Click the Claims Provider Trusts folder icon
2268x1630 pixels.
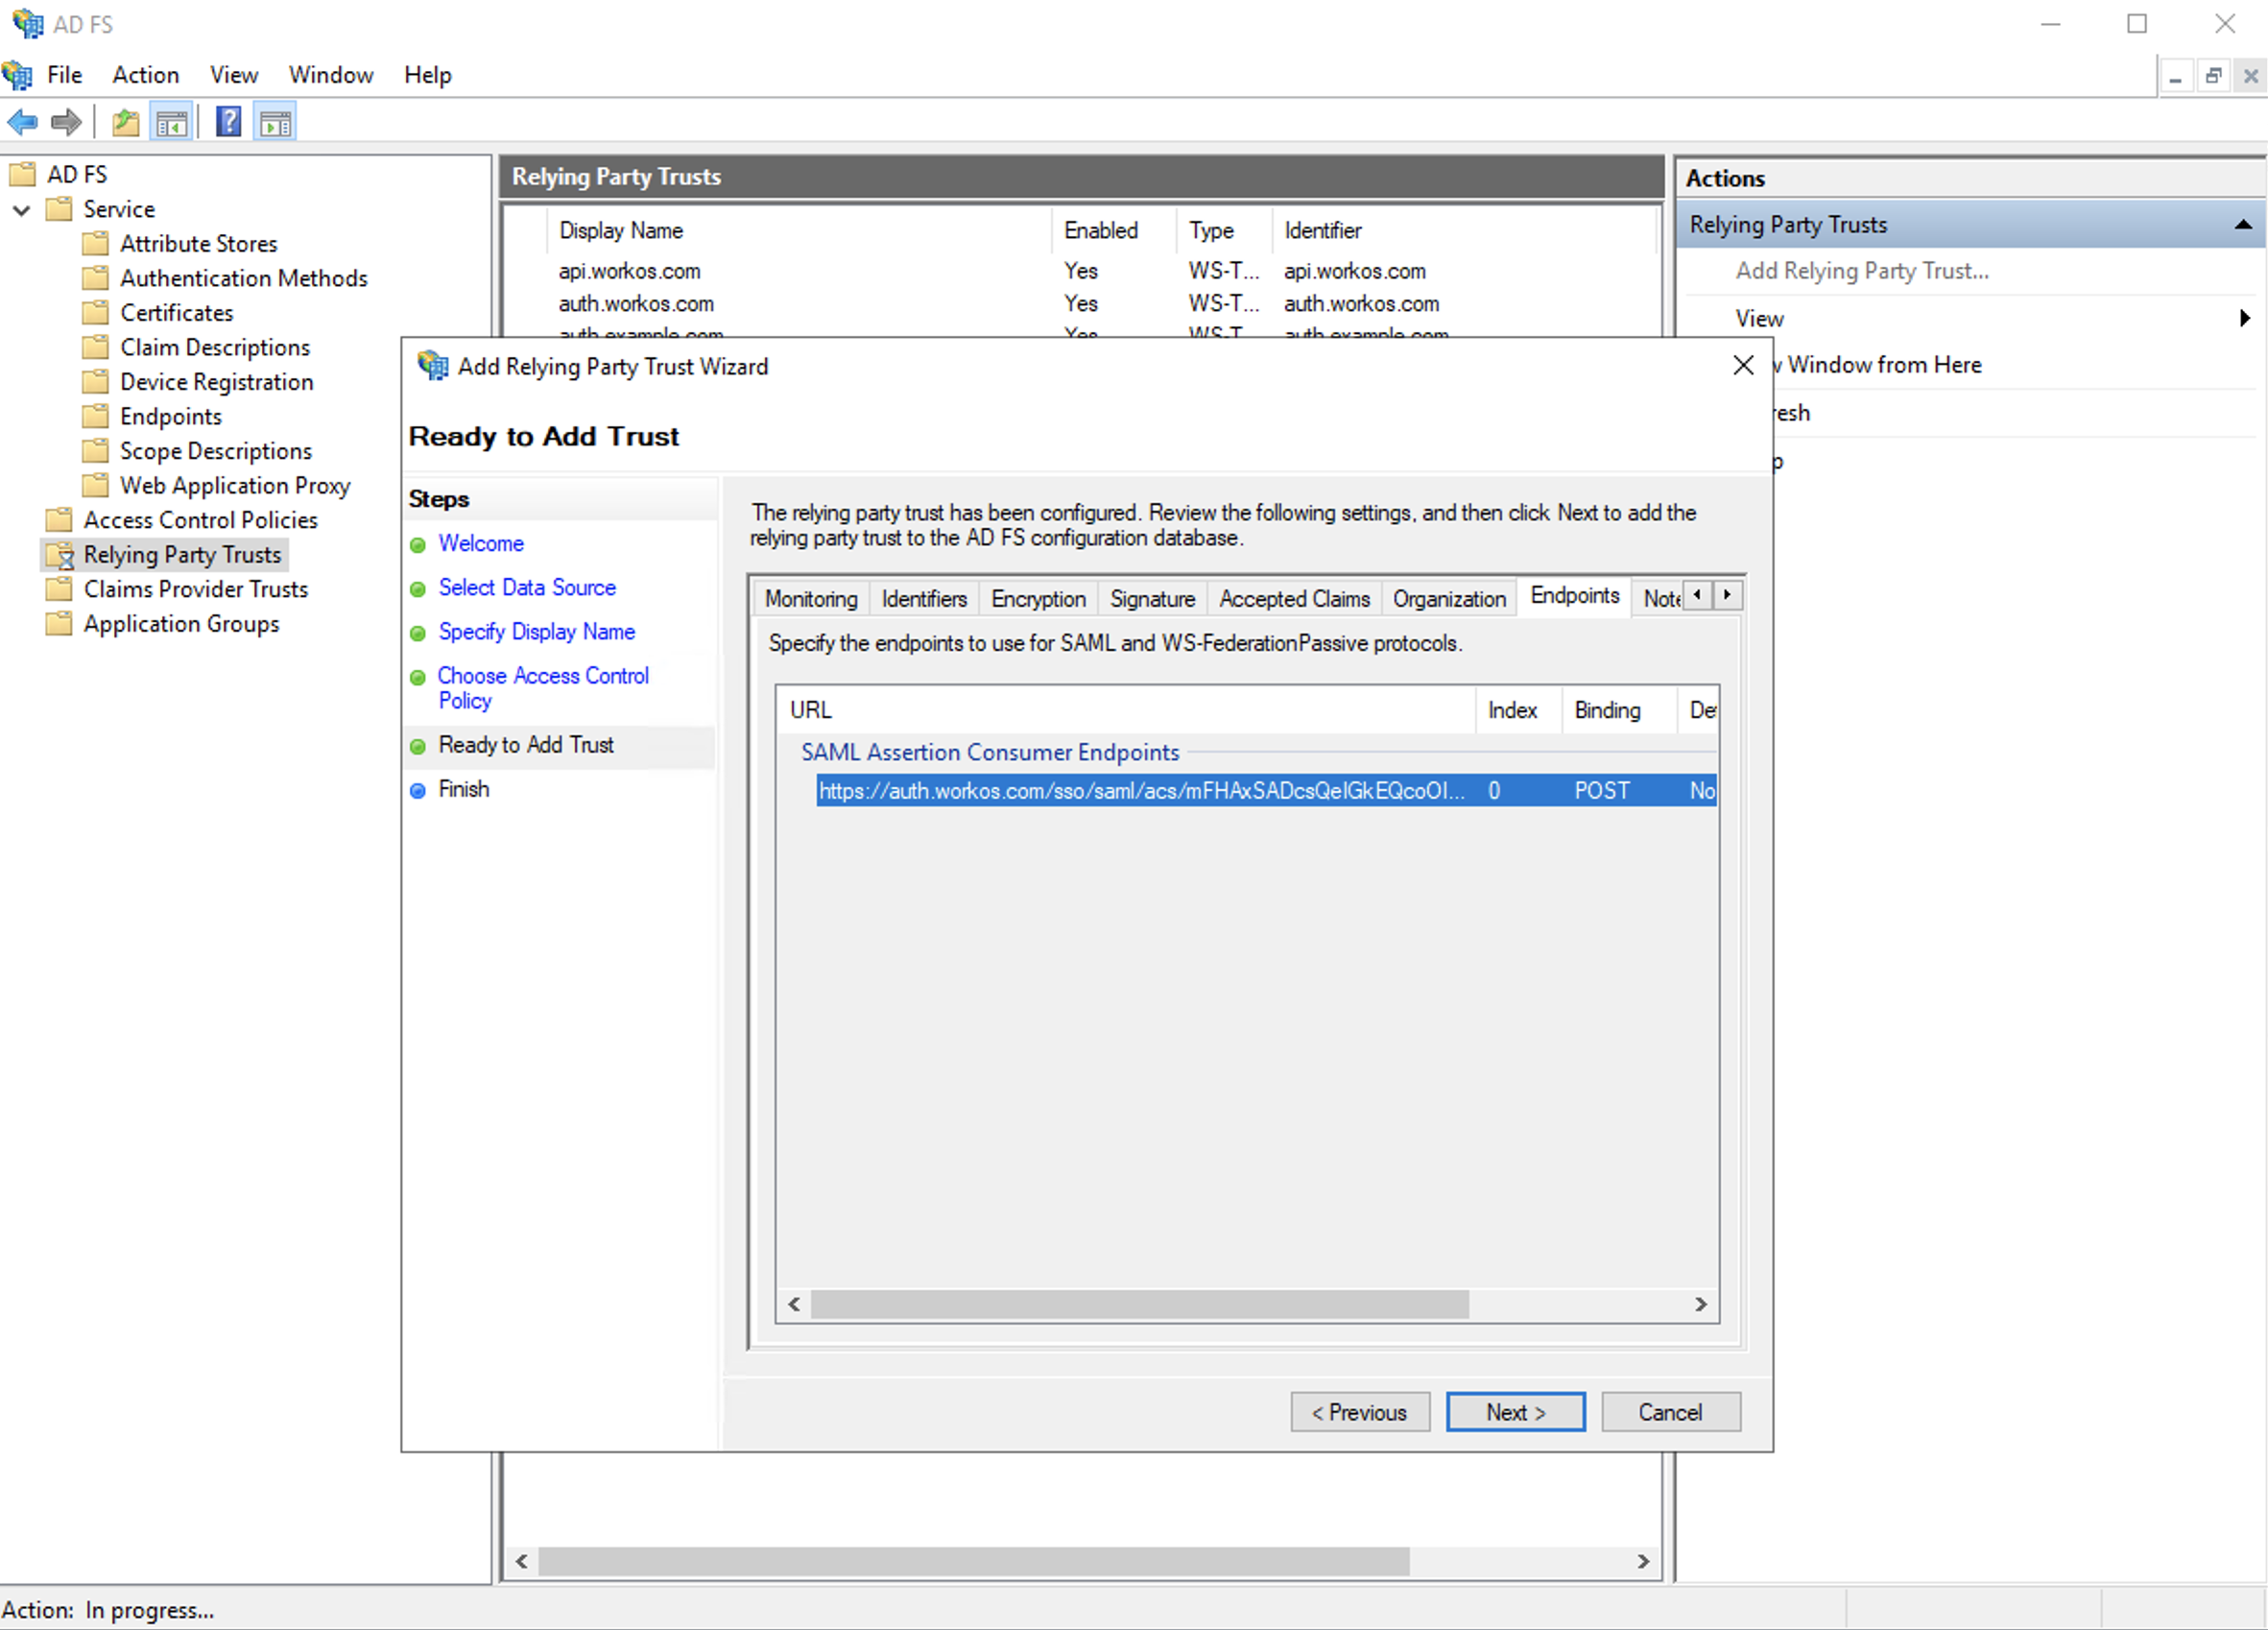coord(59,589)
